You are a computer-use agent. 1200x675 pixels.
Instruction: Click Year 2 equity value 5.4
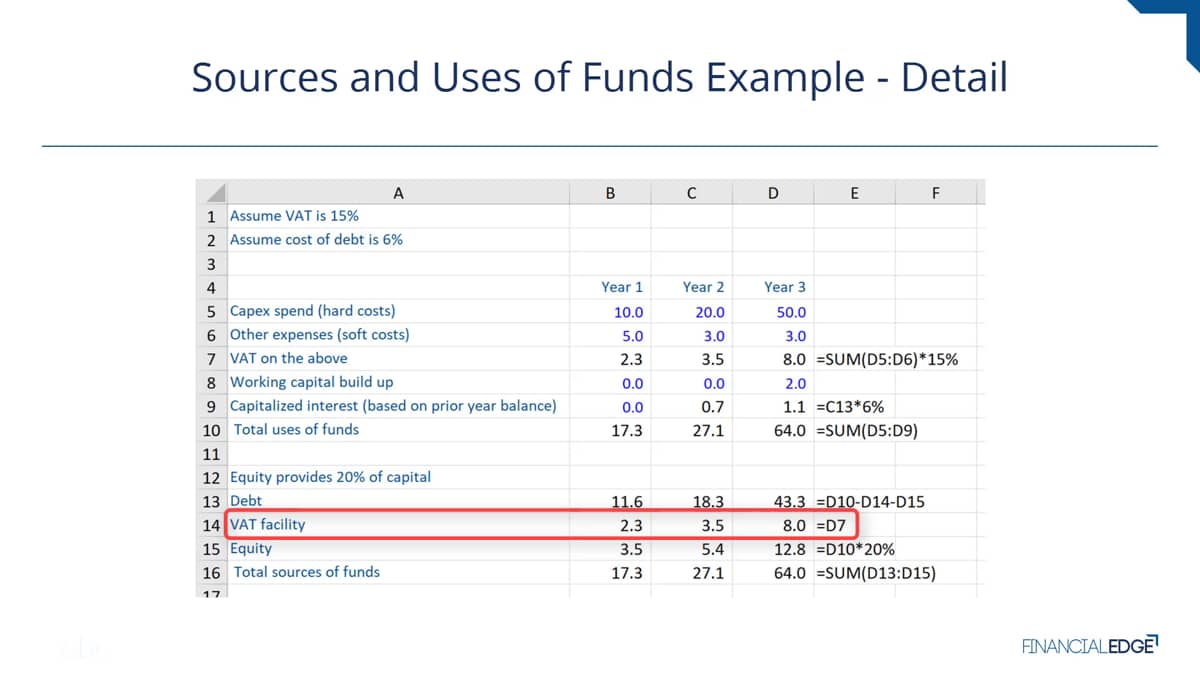pos(714,550)
